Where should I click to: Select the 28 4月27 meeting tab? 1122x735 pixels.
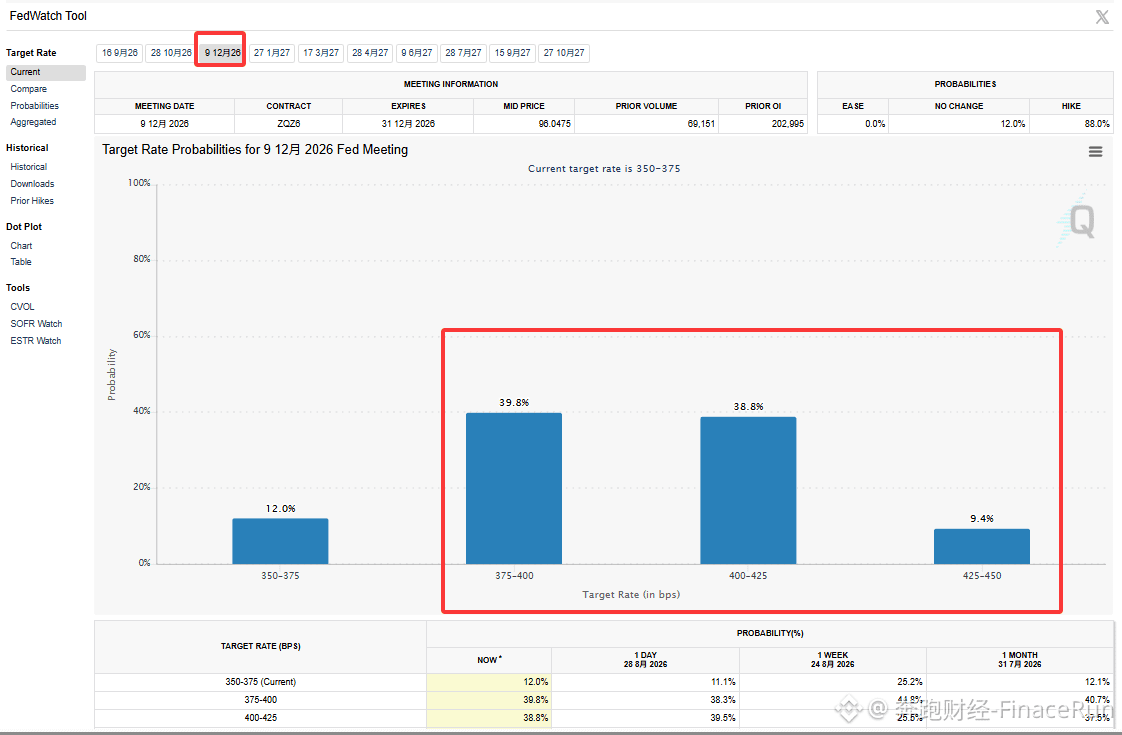(370, 53)
